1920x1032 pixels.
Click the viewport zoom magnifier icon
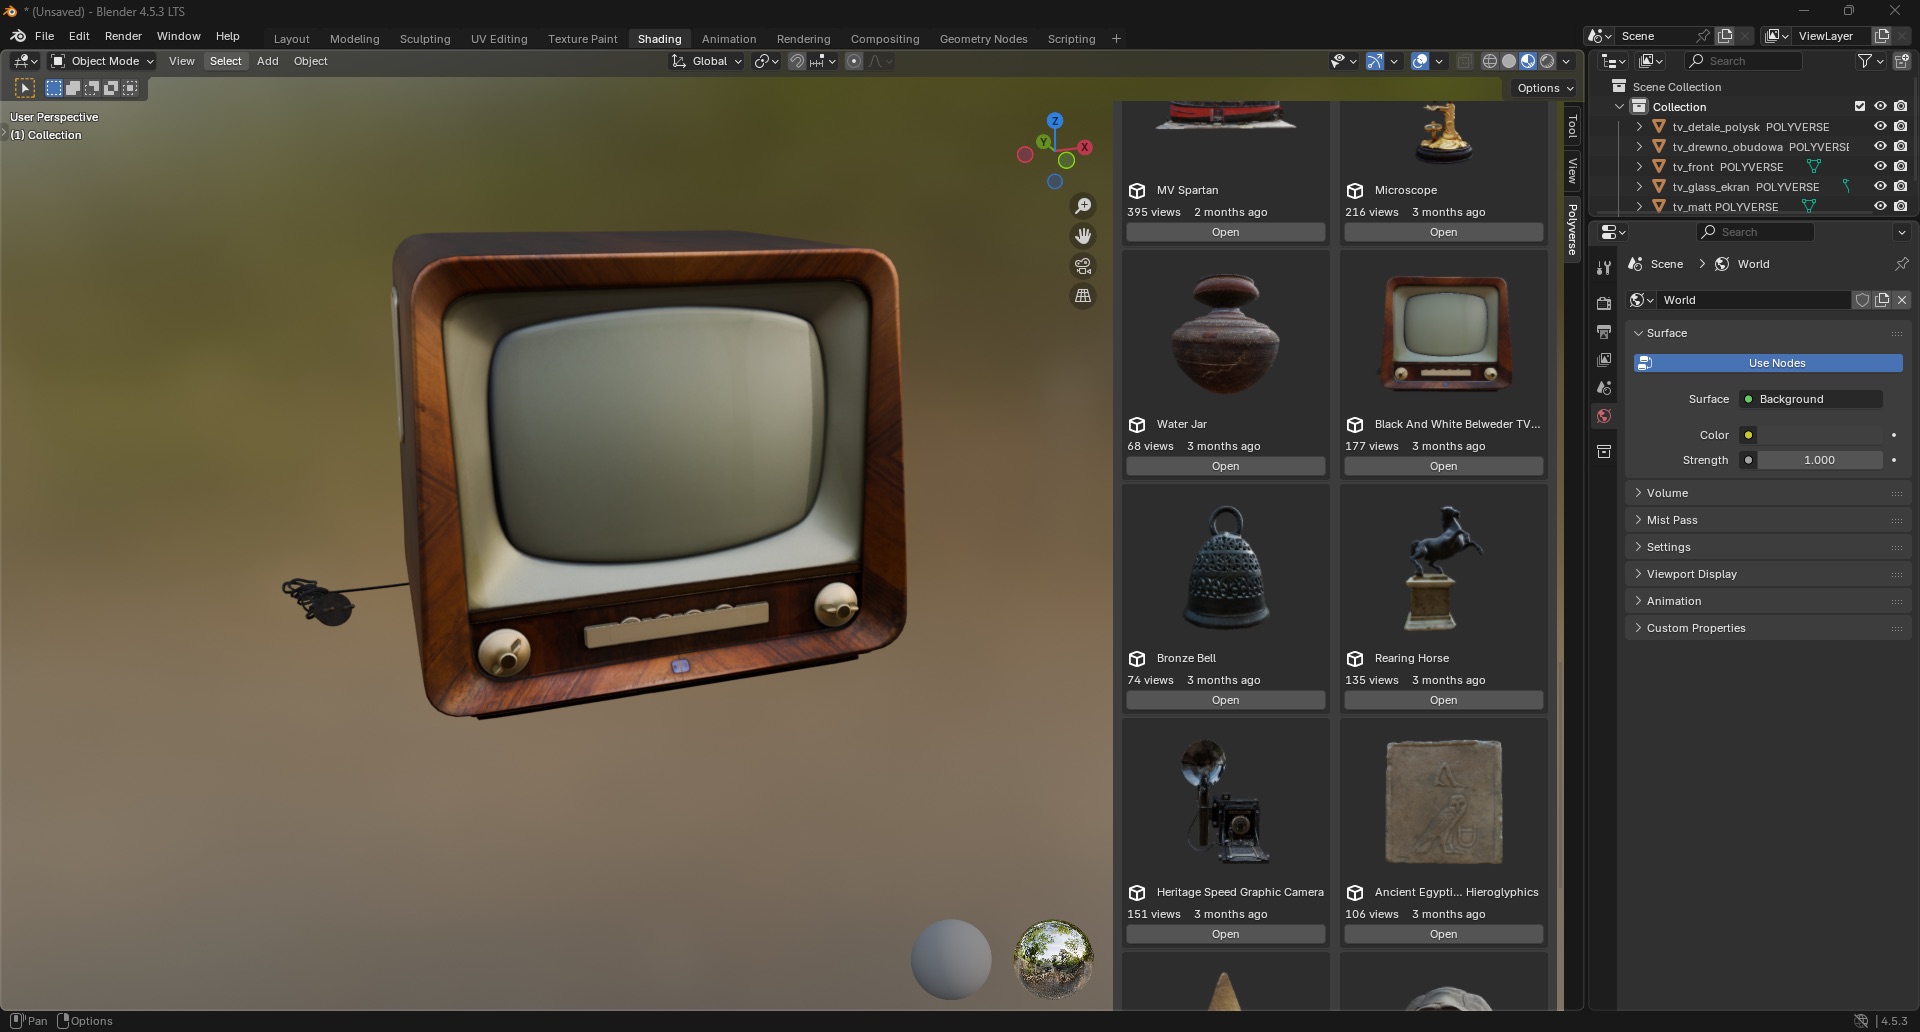pos(1083,206)
